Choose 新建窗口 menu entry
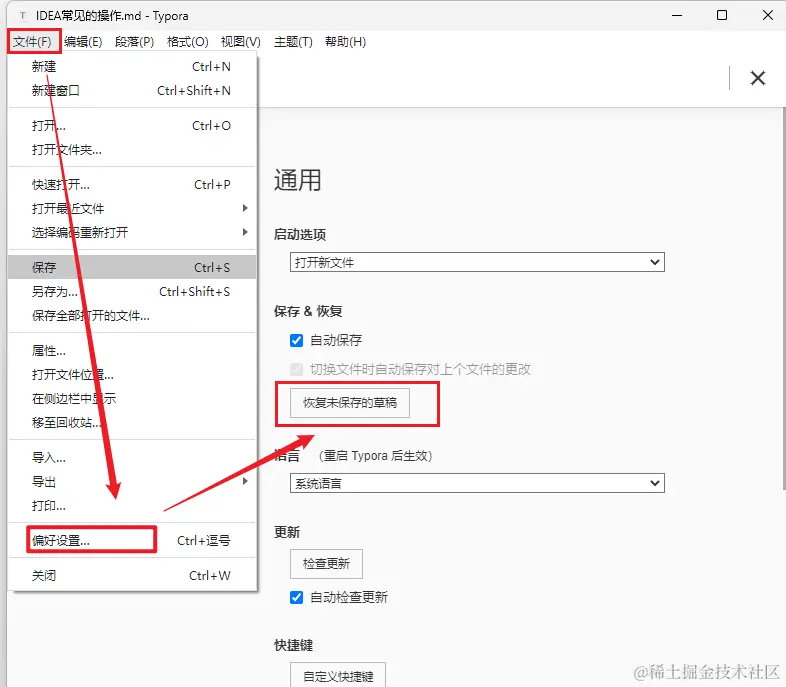 (x=132, y=91)
